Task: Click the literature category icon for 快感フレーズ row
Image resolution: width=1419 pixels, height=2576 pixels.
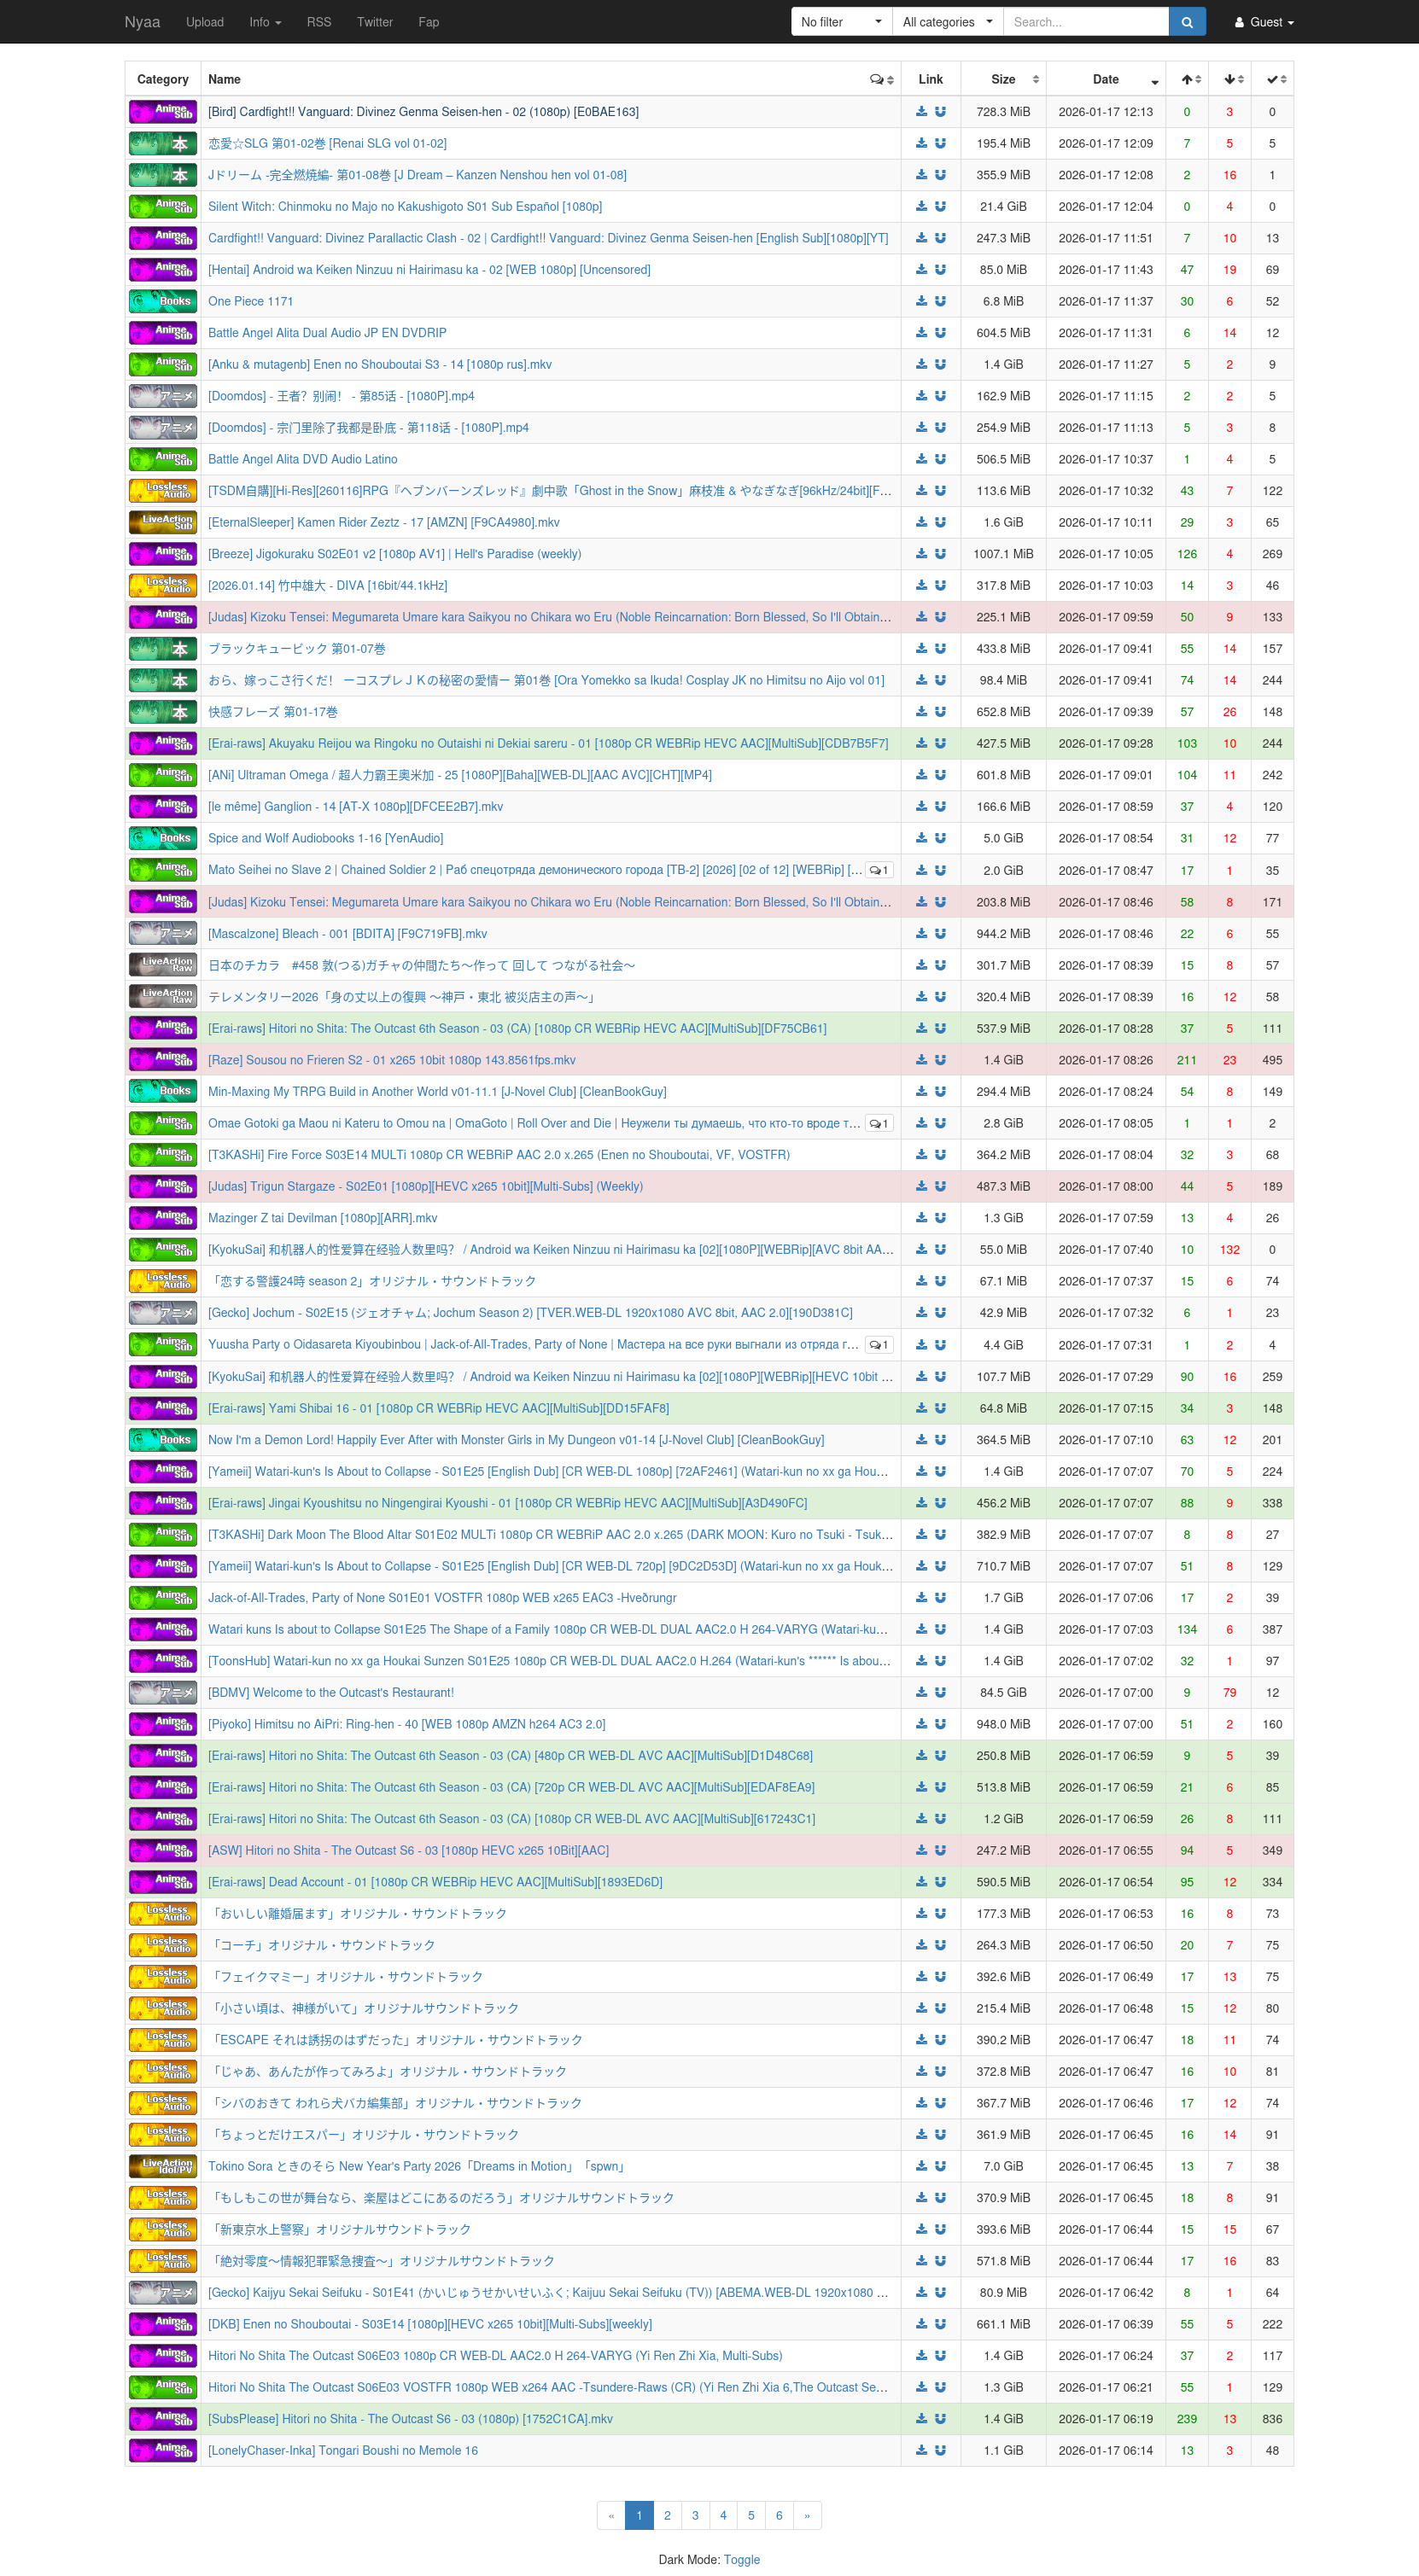Action: 163,712
